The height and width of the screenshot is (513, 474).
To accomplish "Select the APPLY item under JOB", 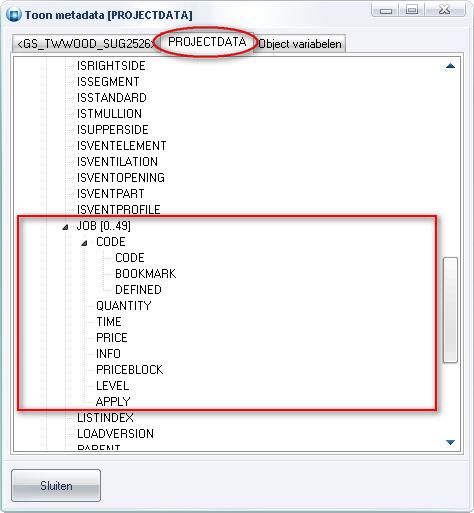I will click(113, 402).
